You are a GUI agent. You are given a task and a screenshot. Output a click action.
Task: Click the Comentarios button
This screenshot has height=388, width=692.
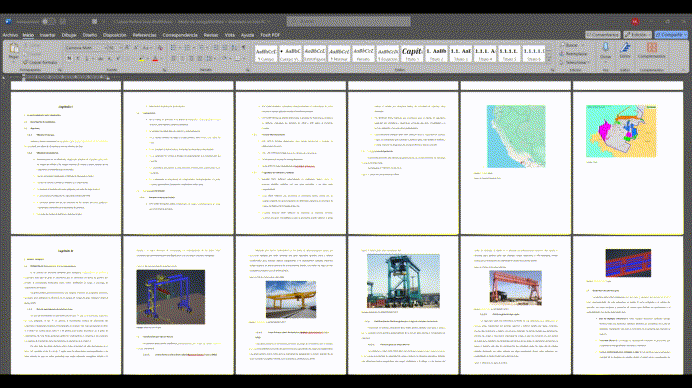coord(603,34)
